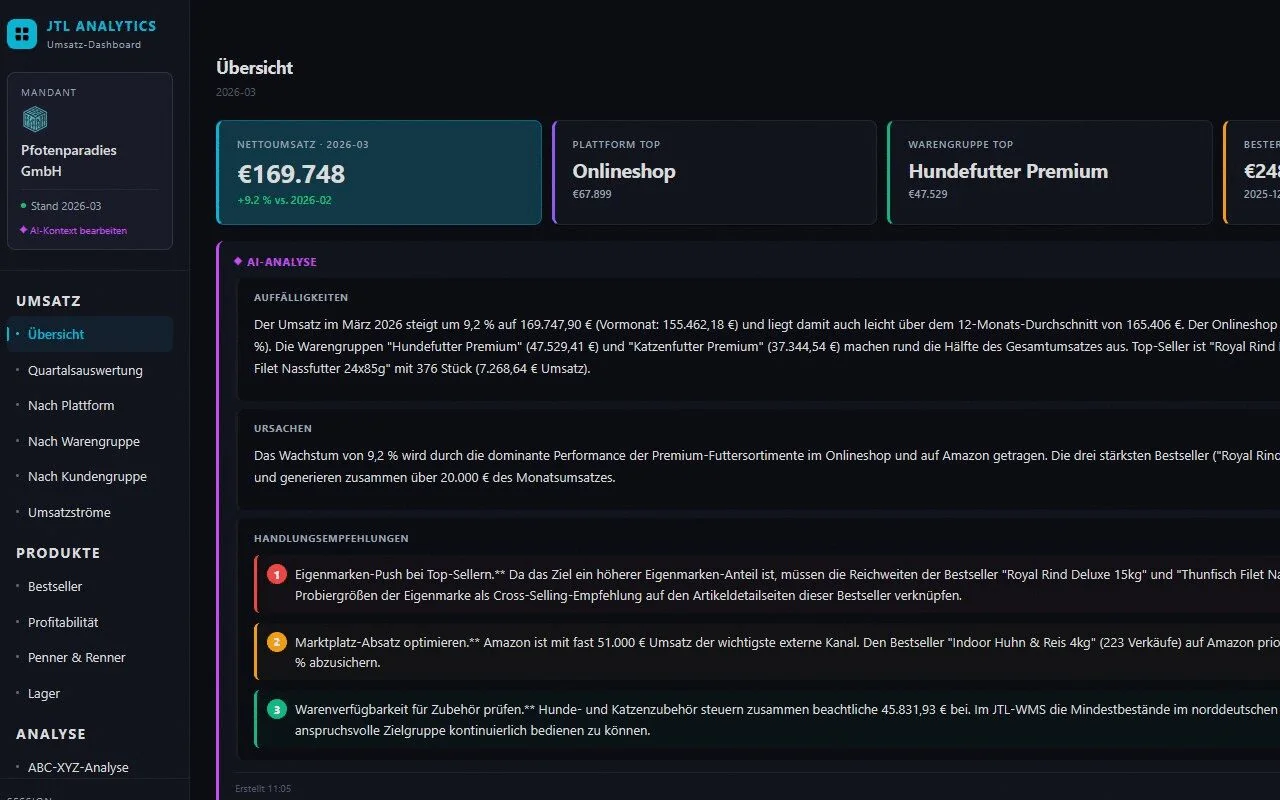Click the green badge 3 on the Warenverfügbarkeit recommendation
The image size is (1280, 800).
[277, 709]
